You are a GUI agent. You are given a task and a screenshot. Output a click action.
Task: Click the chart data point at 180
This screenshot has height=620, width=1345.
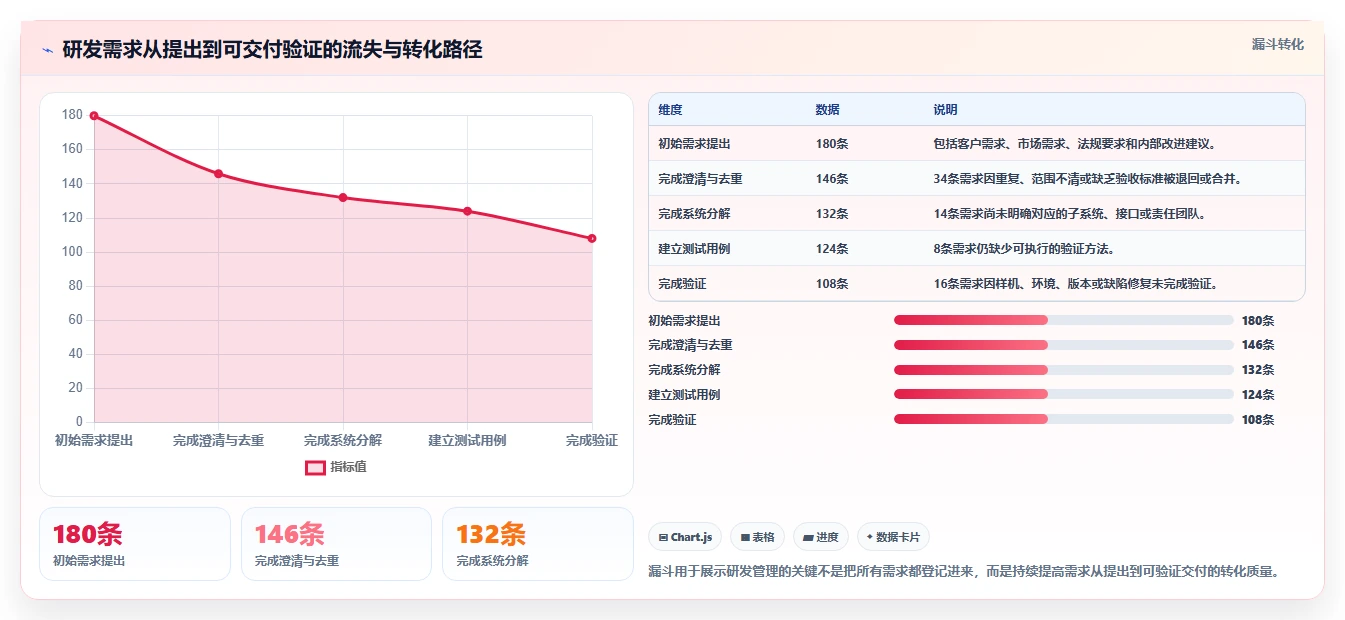(x=94, y=116)
